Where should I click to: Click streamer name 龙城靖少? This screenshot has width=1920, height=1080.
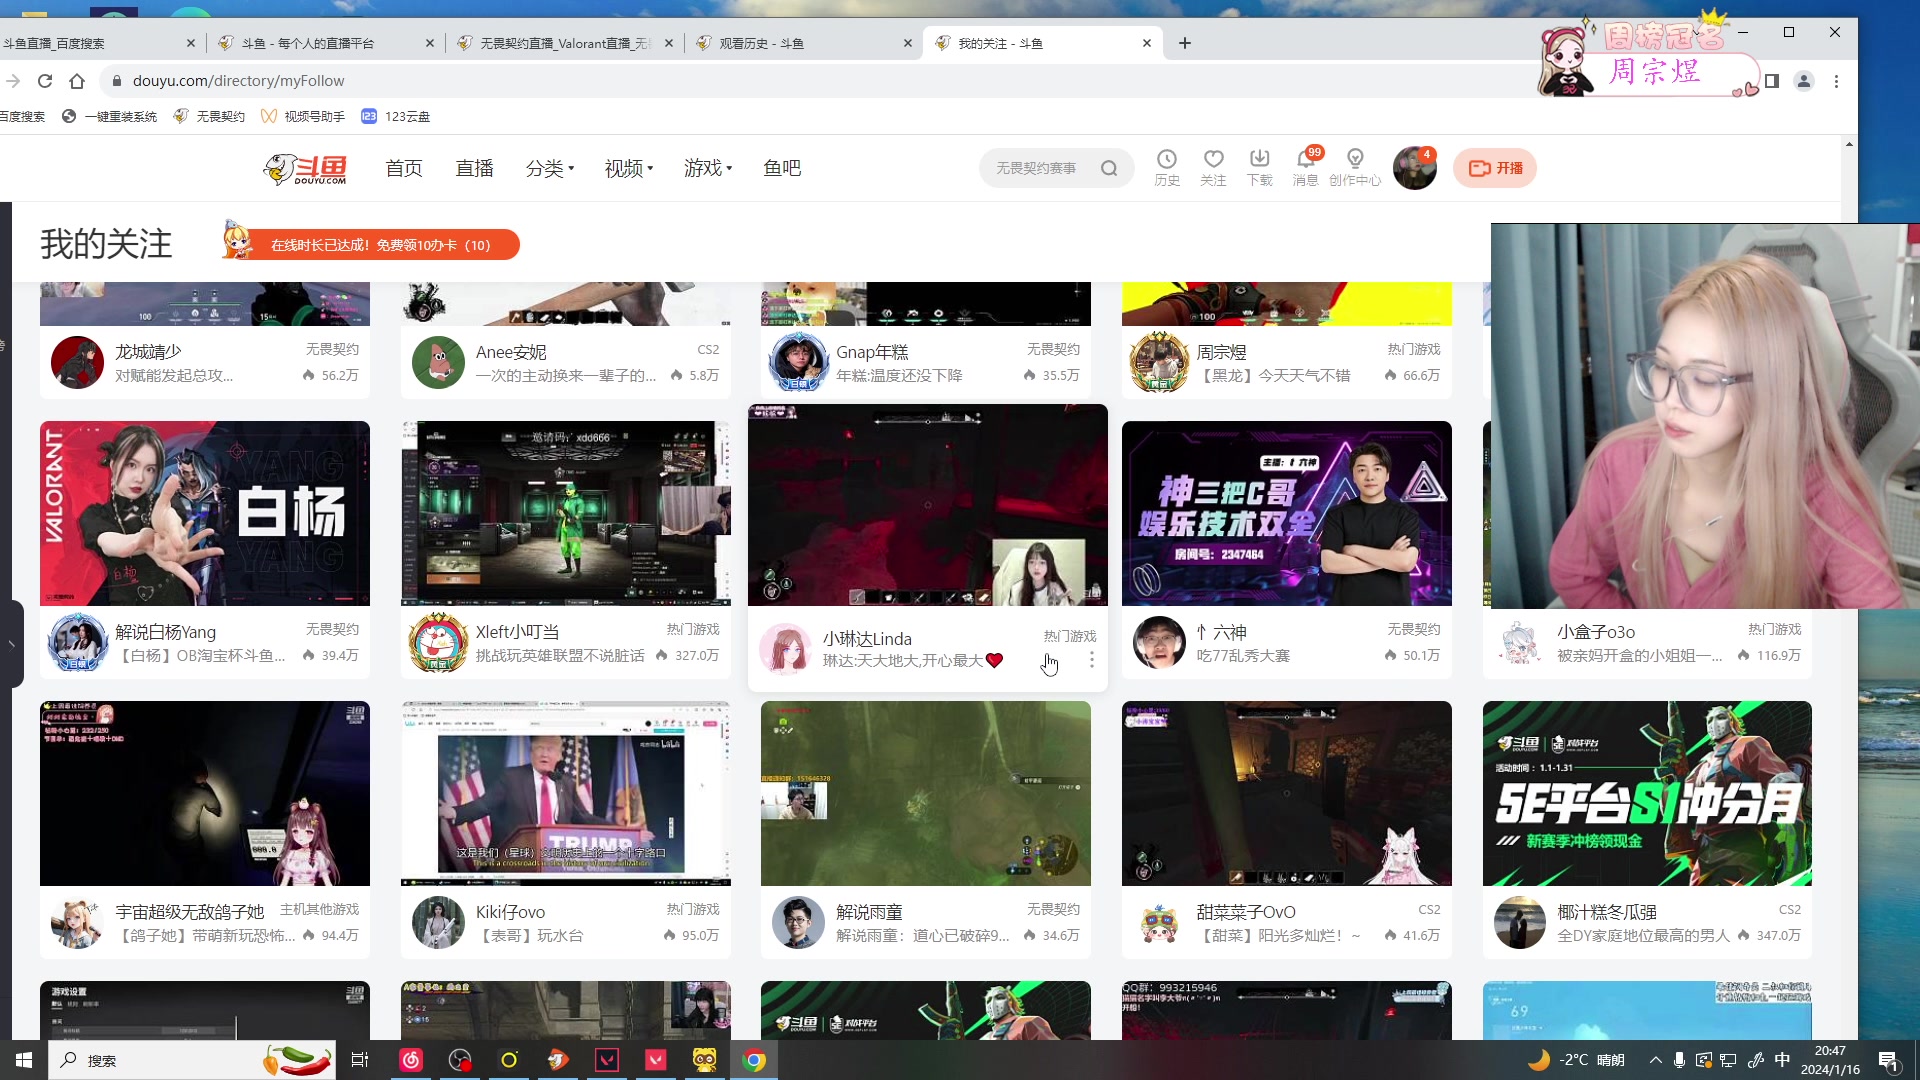tap(148, 352)
